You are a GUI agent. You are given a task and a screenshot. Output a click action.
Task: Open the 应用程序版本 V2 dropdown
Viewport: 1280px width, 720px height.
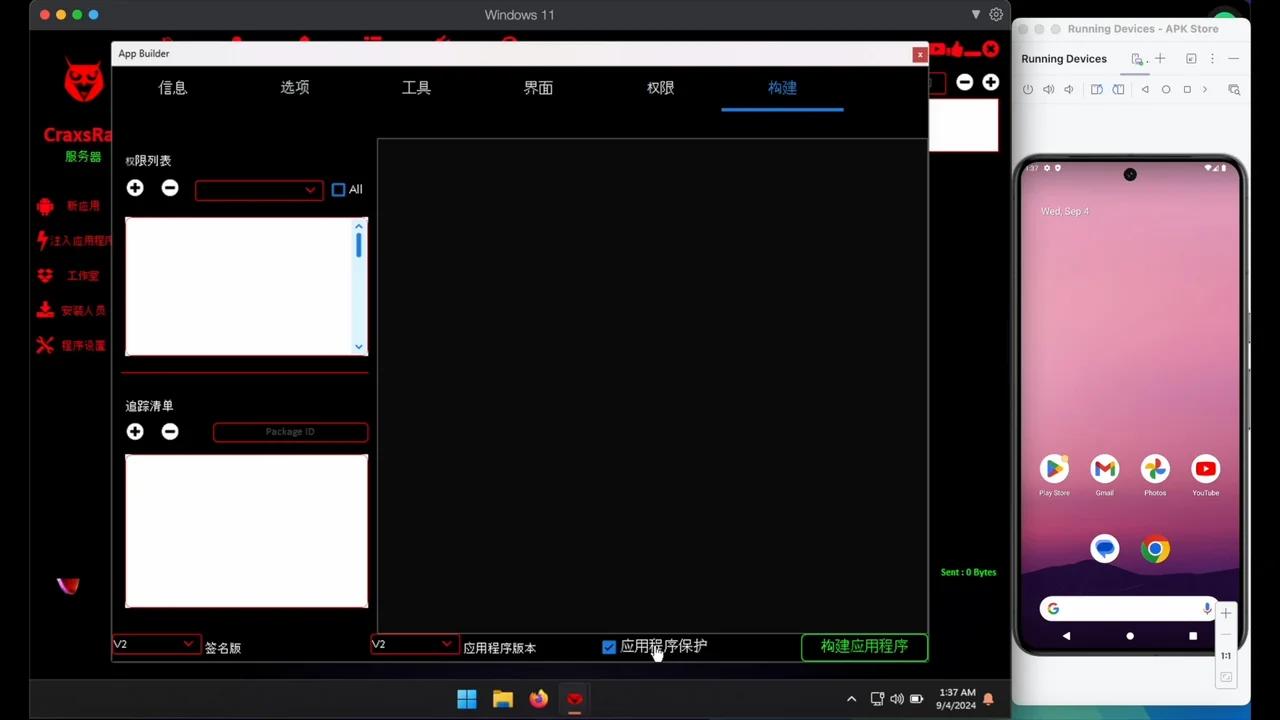413,645
